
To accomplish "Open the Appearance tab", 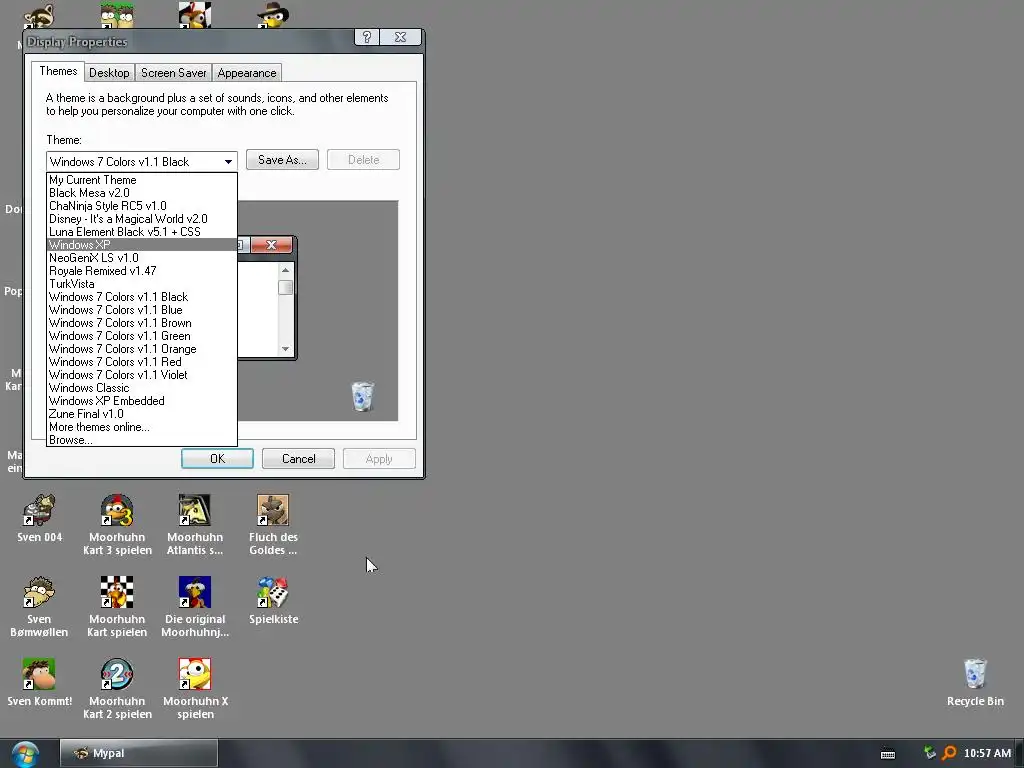I will [247, 72].
